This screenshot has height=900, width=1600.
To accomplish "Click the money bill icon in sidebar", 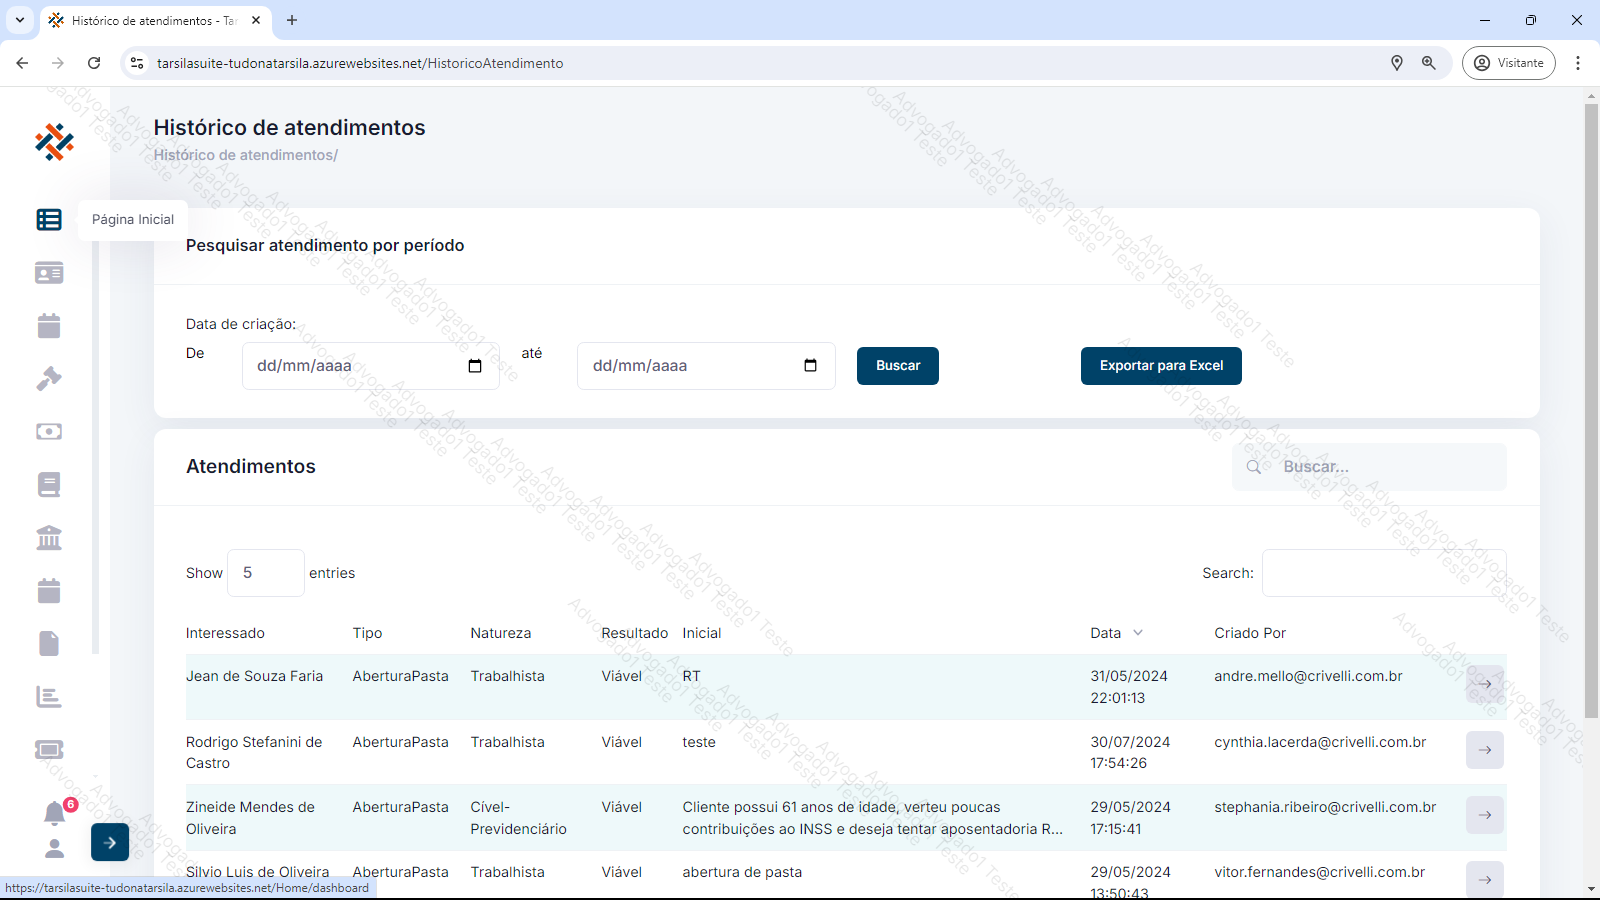I will [49, 431].
